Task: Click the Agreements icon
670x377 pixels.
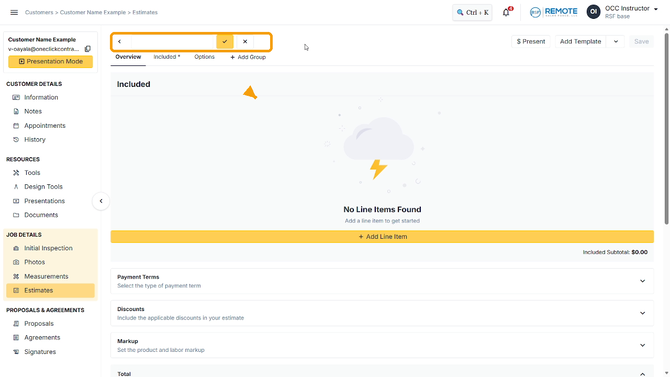Action: coord(16,338)
